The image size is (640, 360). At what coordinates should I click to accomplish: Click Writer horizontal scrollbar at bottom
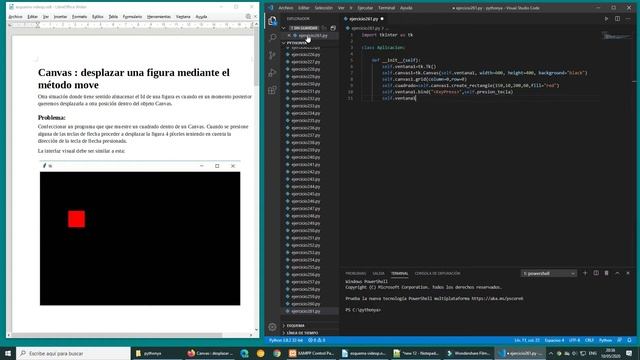(117, 335)
